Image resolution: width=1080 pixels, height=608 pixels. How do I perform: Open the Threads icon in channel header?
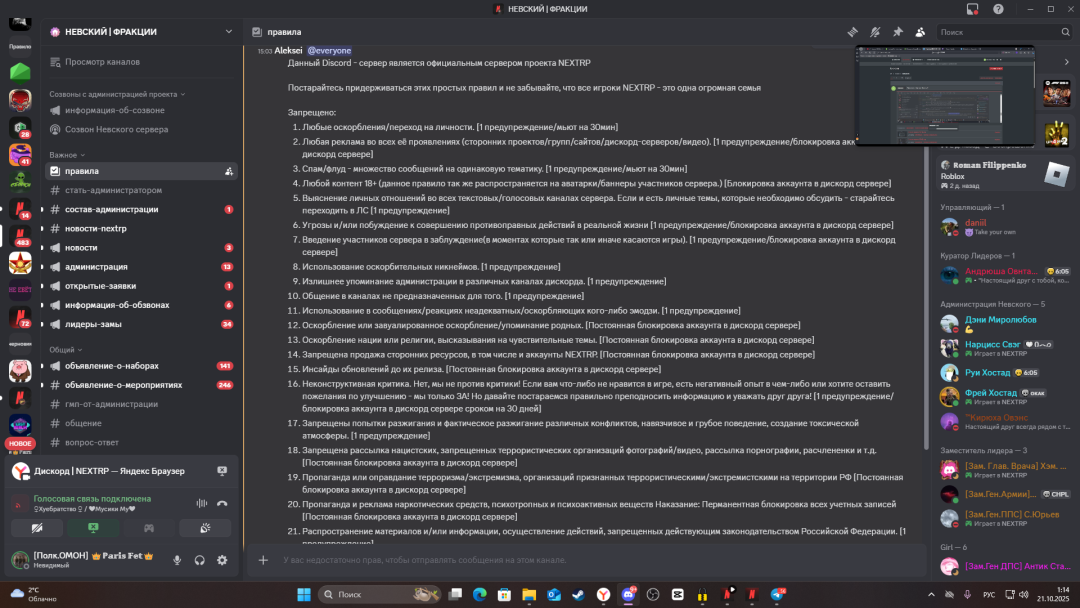coord(853,32)
